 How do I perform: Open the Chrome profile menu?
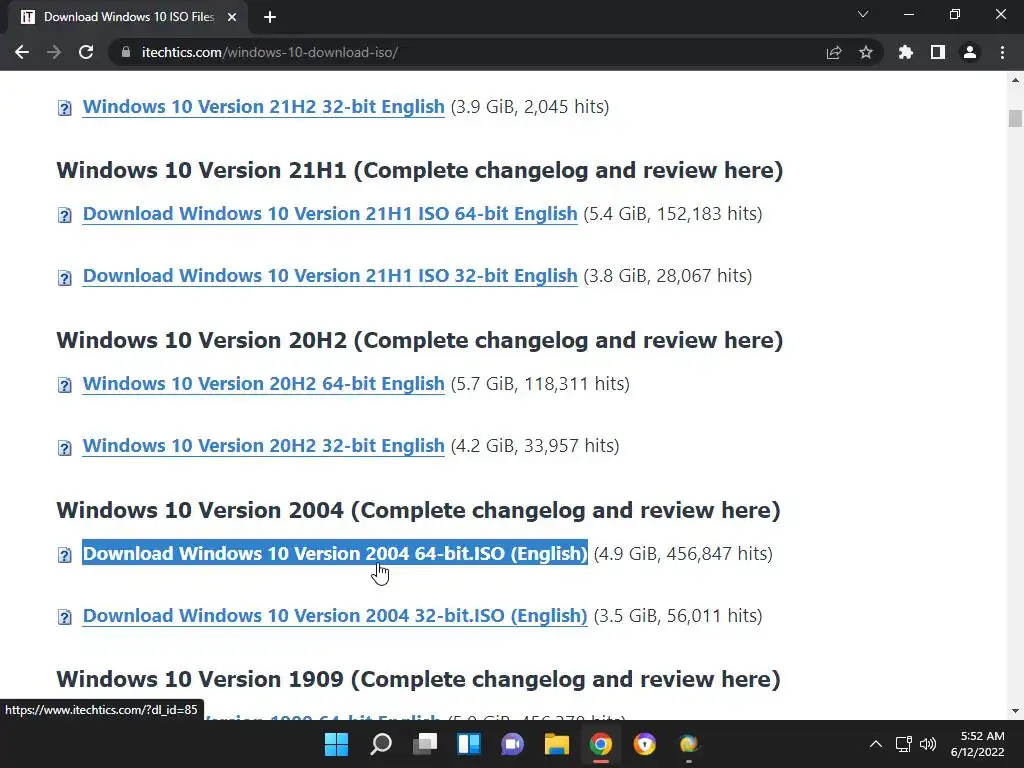tap(970, 52)
